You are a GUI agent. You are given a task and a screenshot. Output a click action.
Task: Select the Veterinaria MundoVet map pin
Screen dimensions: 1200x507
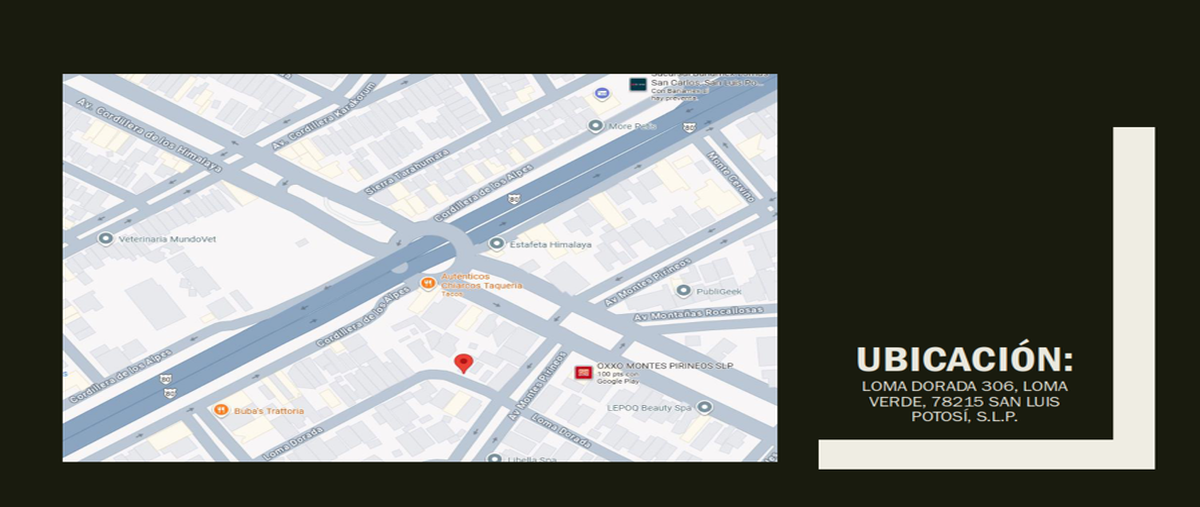(105, 239)
